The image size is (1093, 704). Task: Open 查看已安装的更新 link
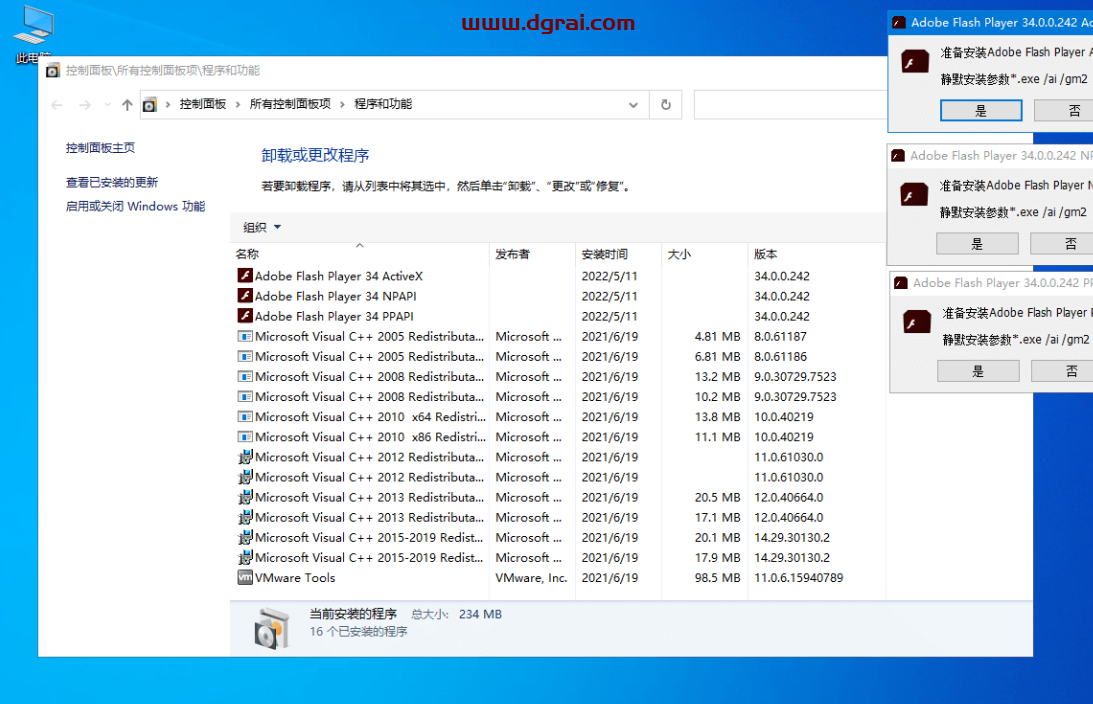112,183
